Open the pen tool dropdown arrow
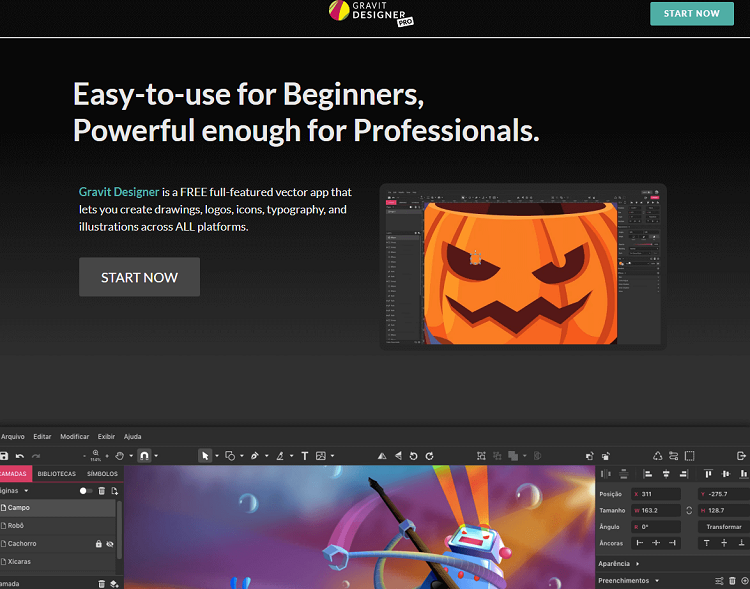The image size is (750, 589). click(266, 456)
